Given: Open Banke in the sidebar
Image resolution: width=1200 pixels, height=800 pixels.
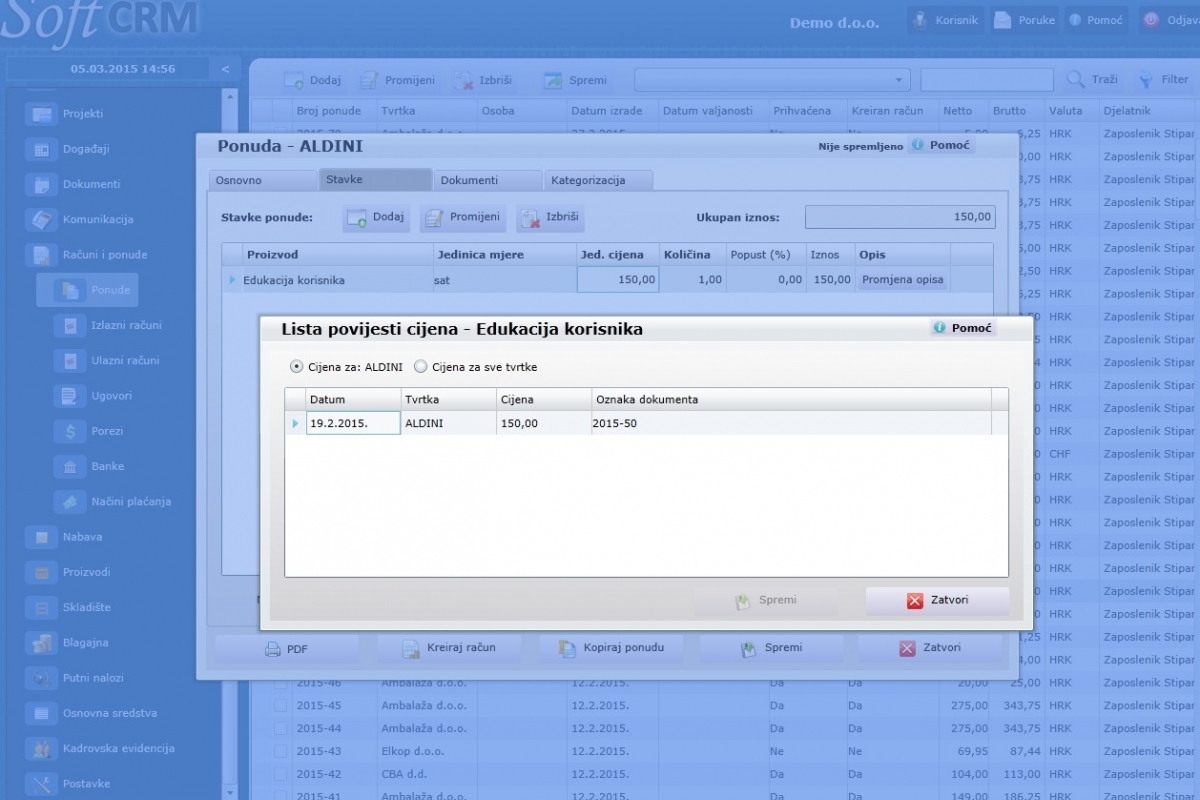Looking at the screenshot, I should click(x=91, y=466).
